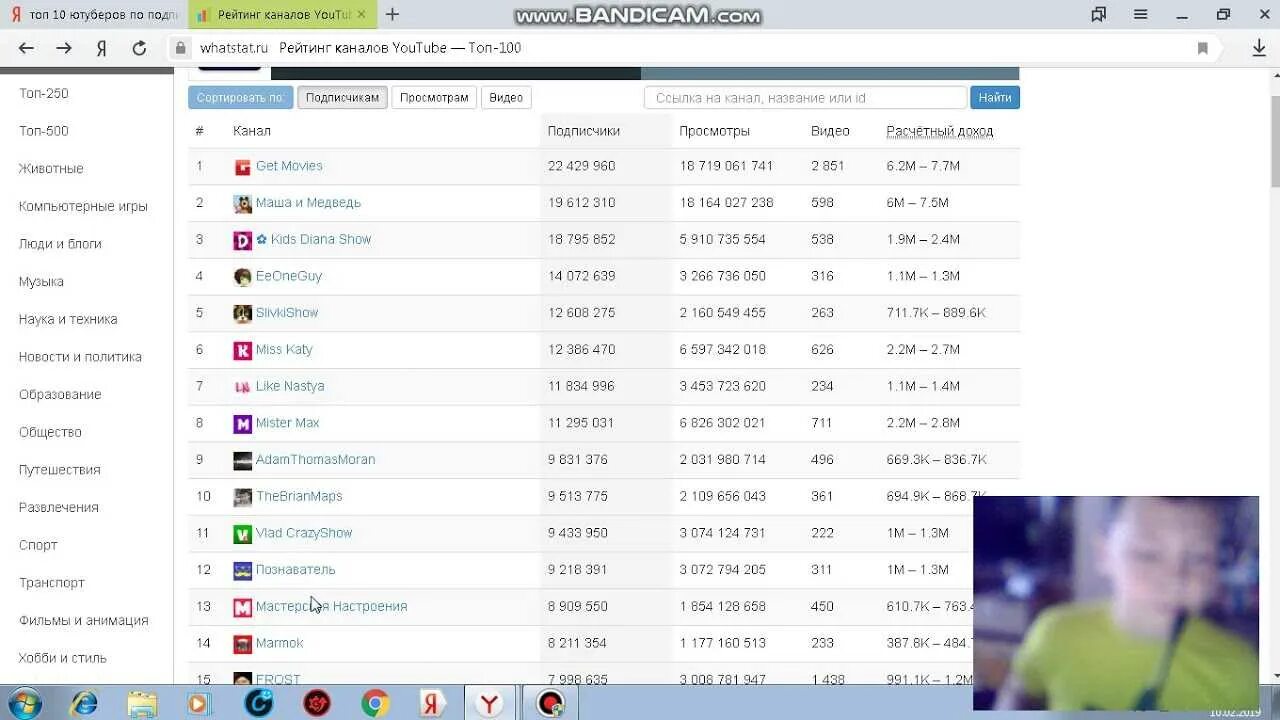This screenshot has height=720, width=1280.
Task: Click the EeOneGuy channel avatar
Action: click(242, 277)
